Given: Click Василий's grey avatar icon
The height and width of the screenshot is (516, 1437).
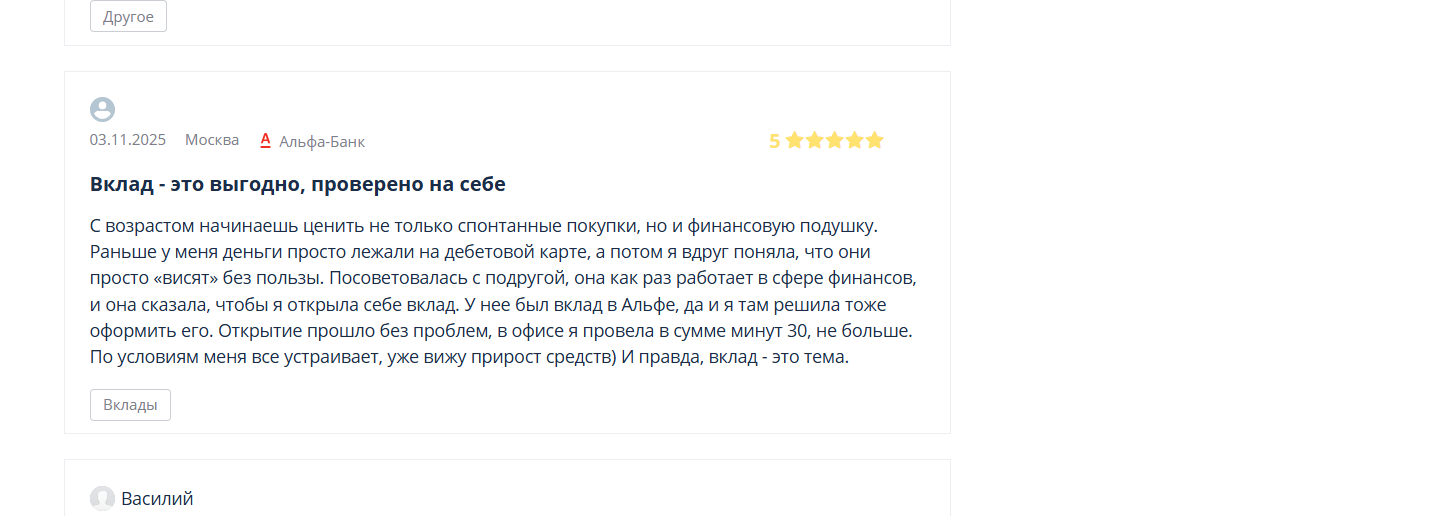Looking at the screenshot, I should point(102,498).
